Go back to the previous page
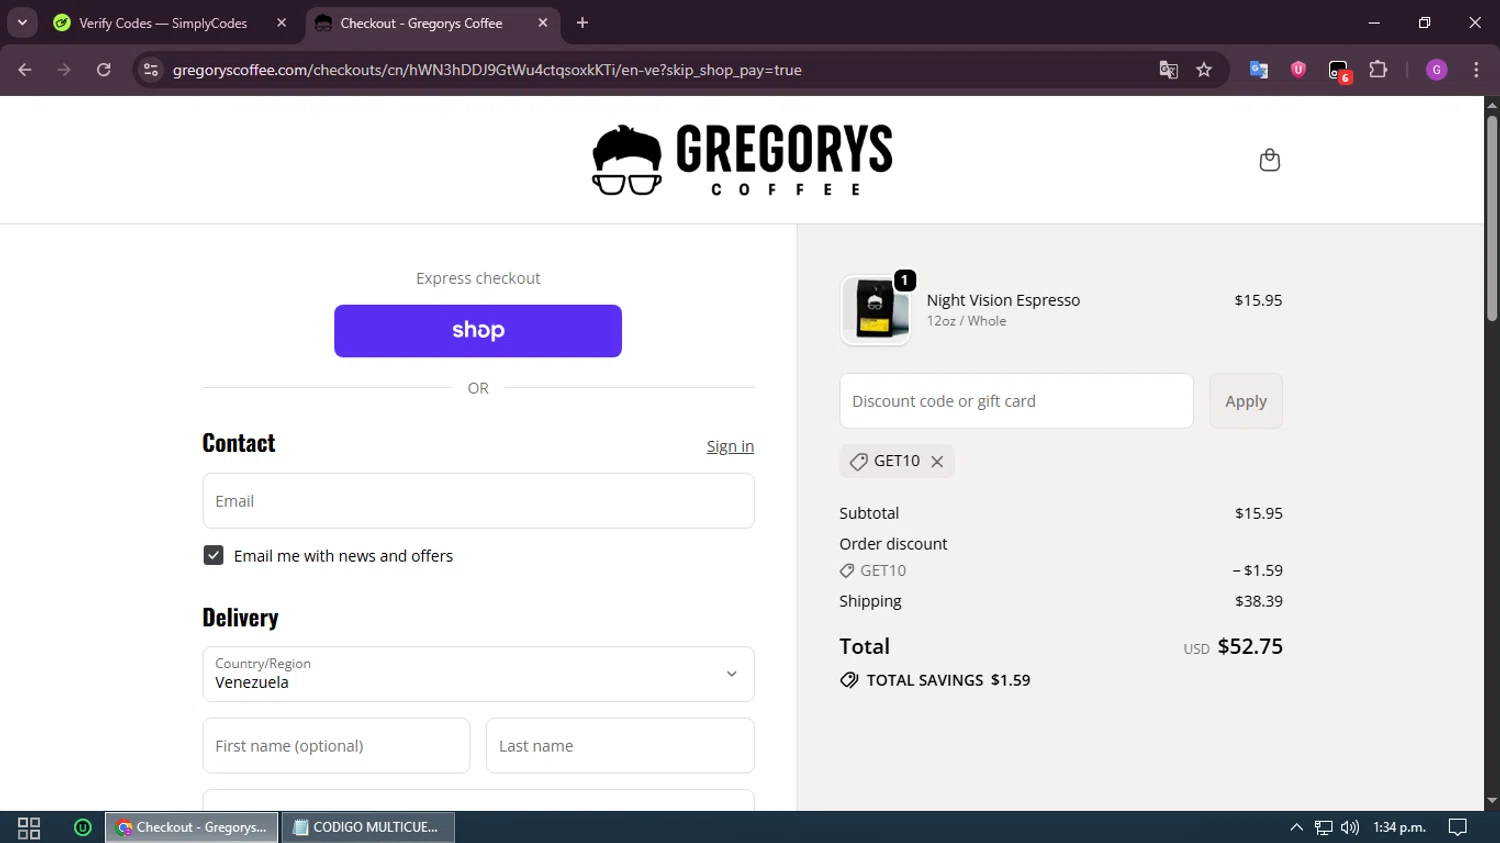Screen dimensions: 1500x843 (25, 70)
